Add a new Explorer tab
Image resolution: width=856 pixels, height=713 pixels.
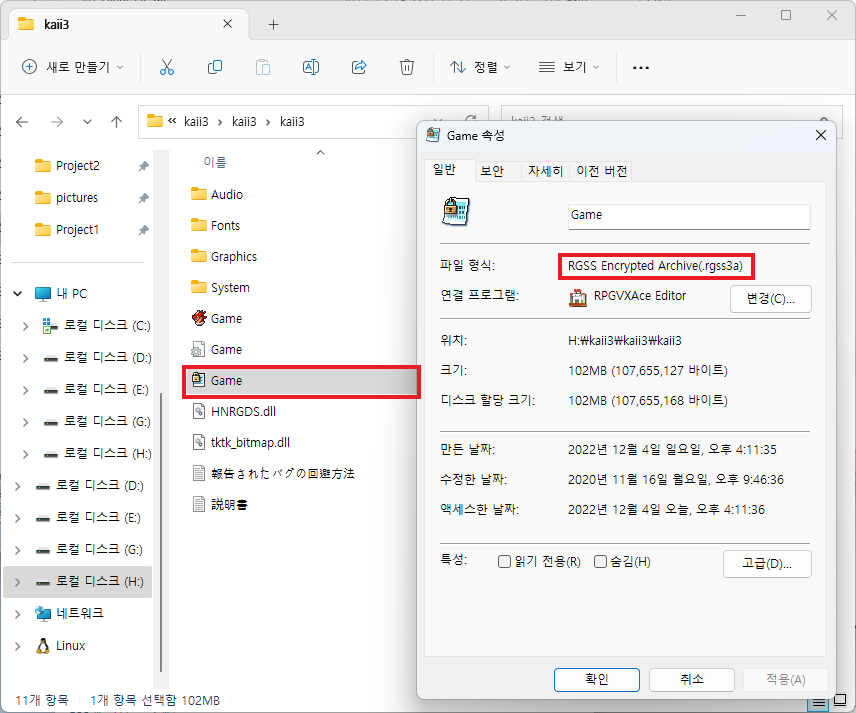click(274, 25)
